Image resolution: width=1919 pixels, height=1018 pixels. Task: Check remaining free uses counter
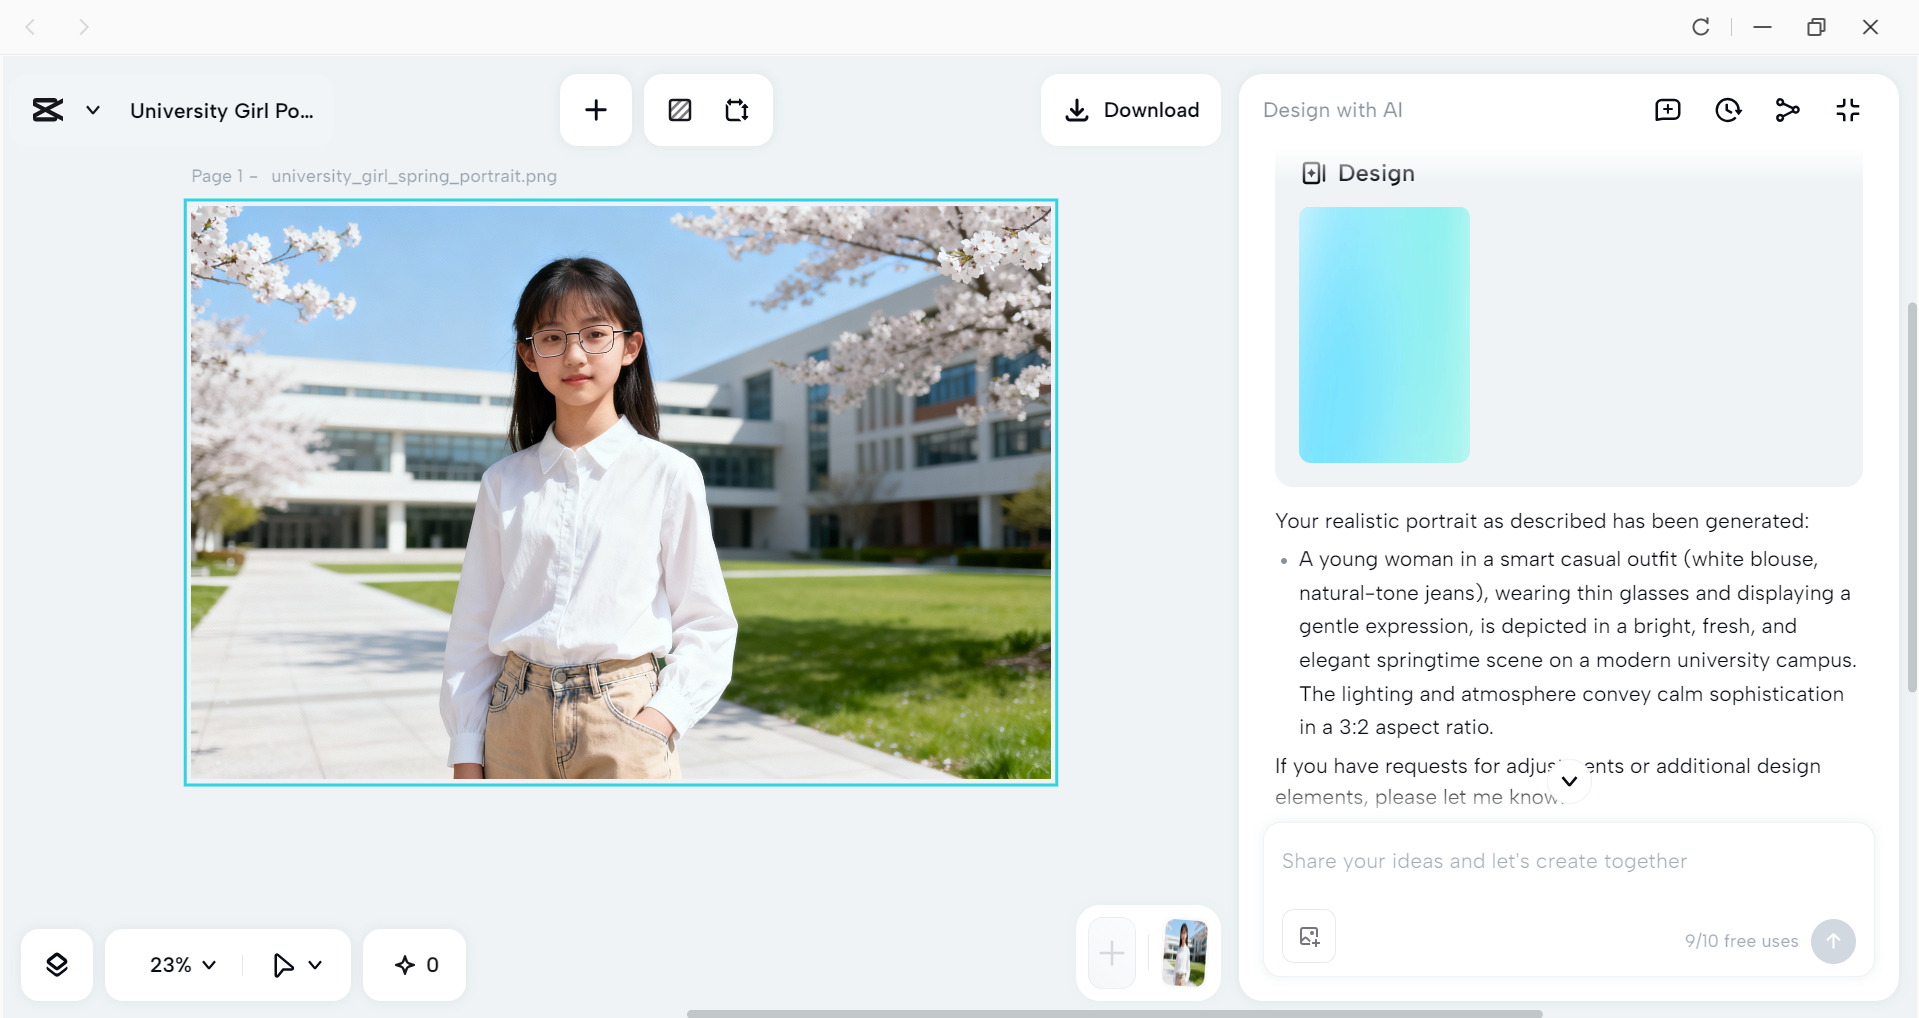coord(1739,941)
